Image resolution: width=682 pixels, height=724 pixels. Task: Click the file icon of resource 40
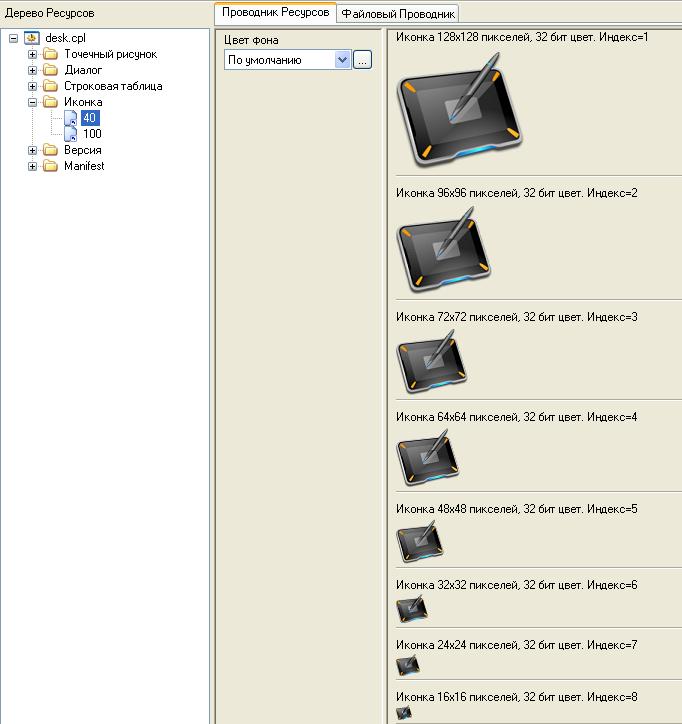click(71, 118)
